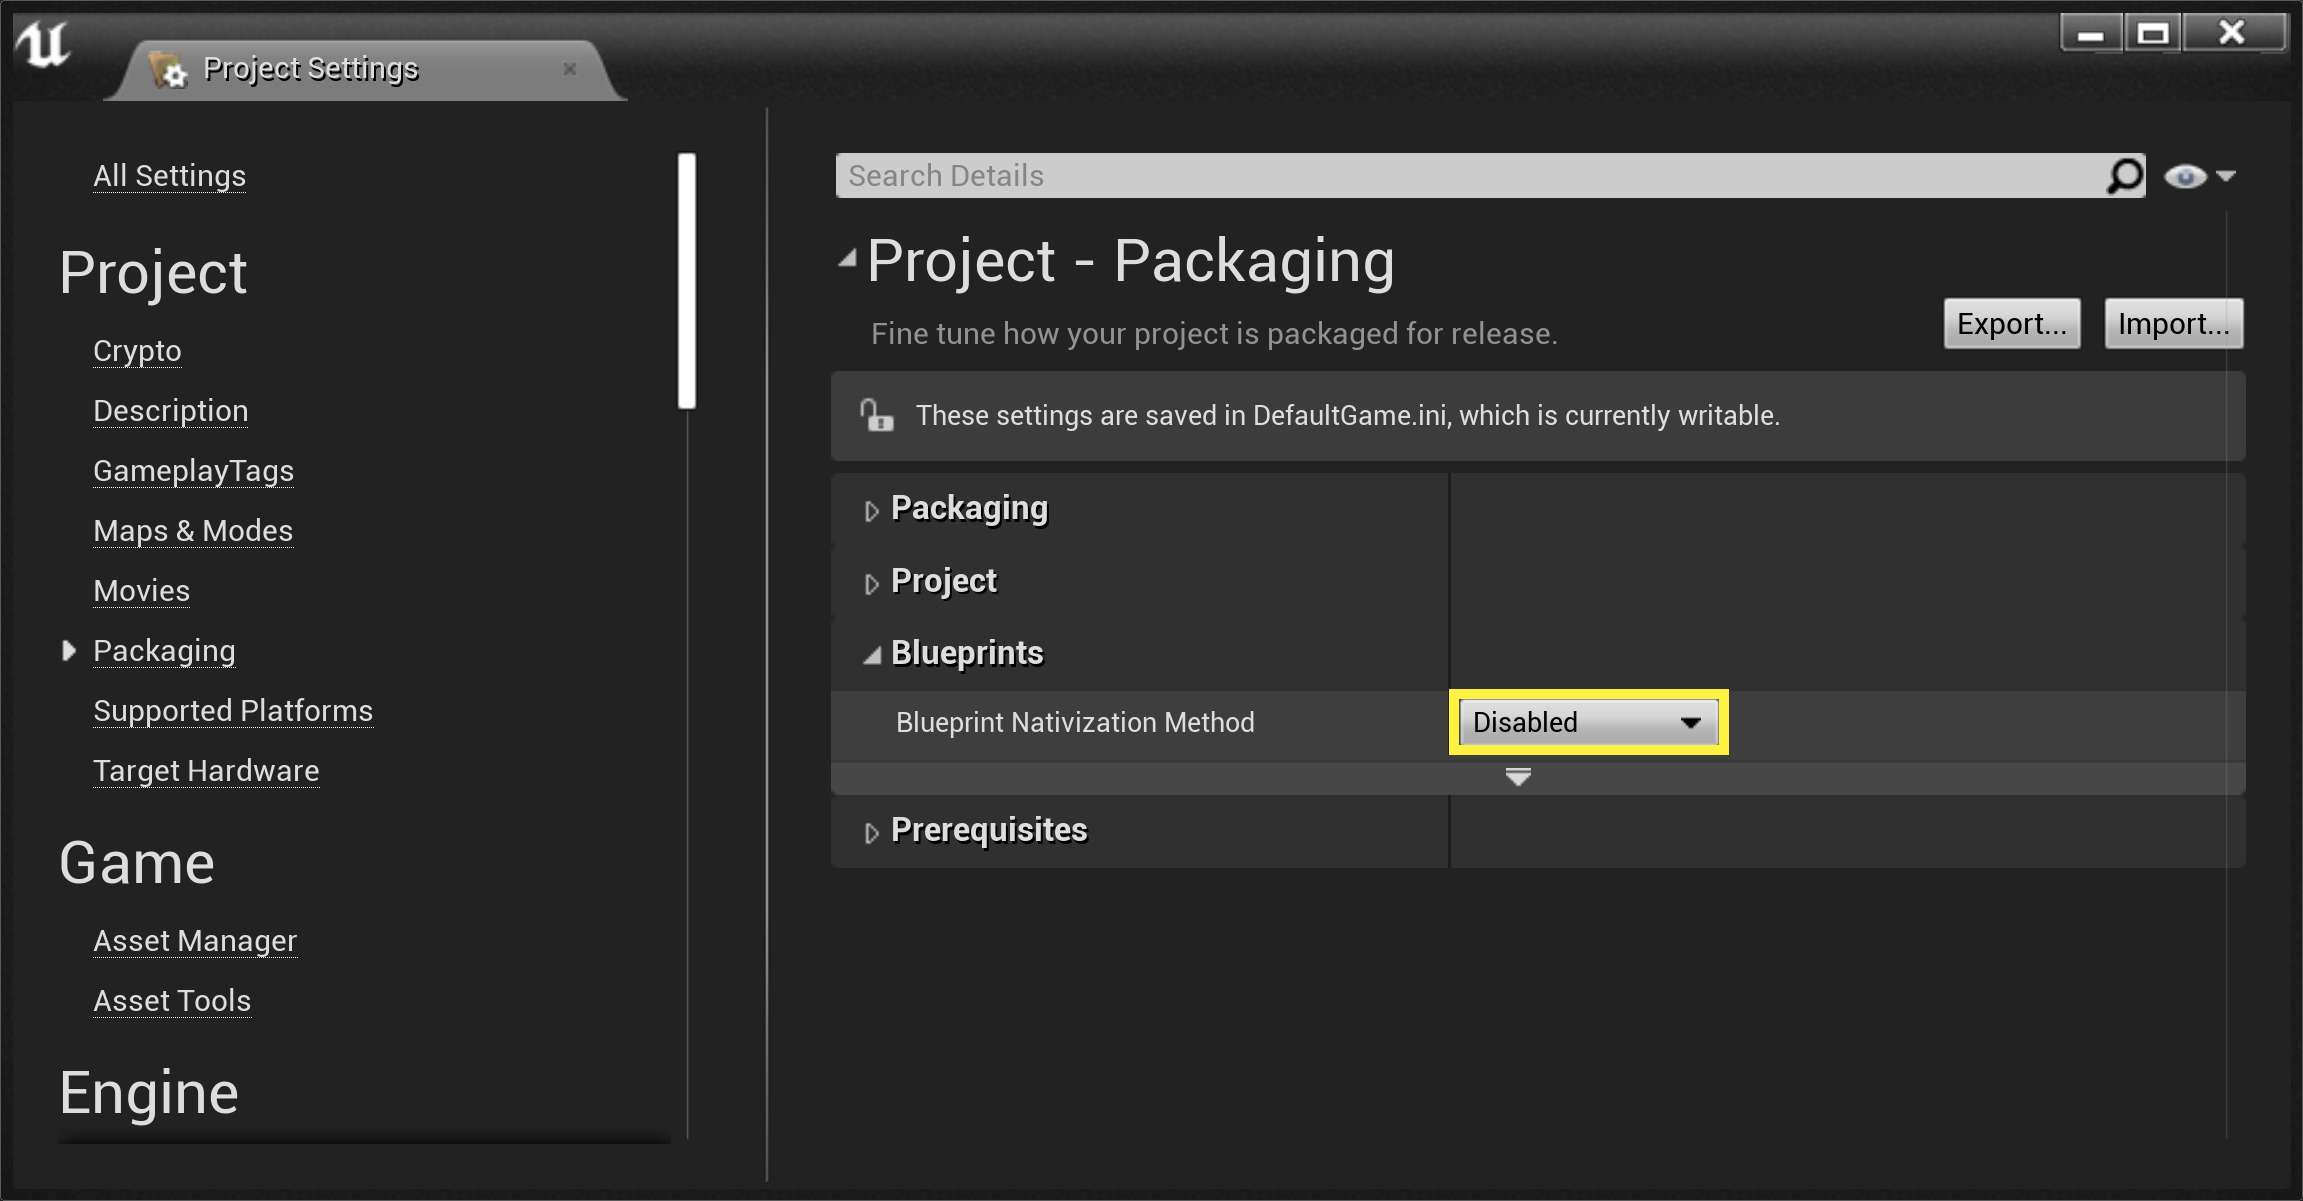Minimize the settings window
This screenshot has height=1201, width=2303.
click(2090, 34)
